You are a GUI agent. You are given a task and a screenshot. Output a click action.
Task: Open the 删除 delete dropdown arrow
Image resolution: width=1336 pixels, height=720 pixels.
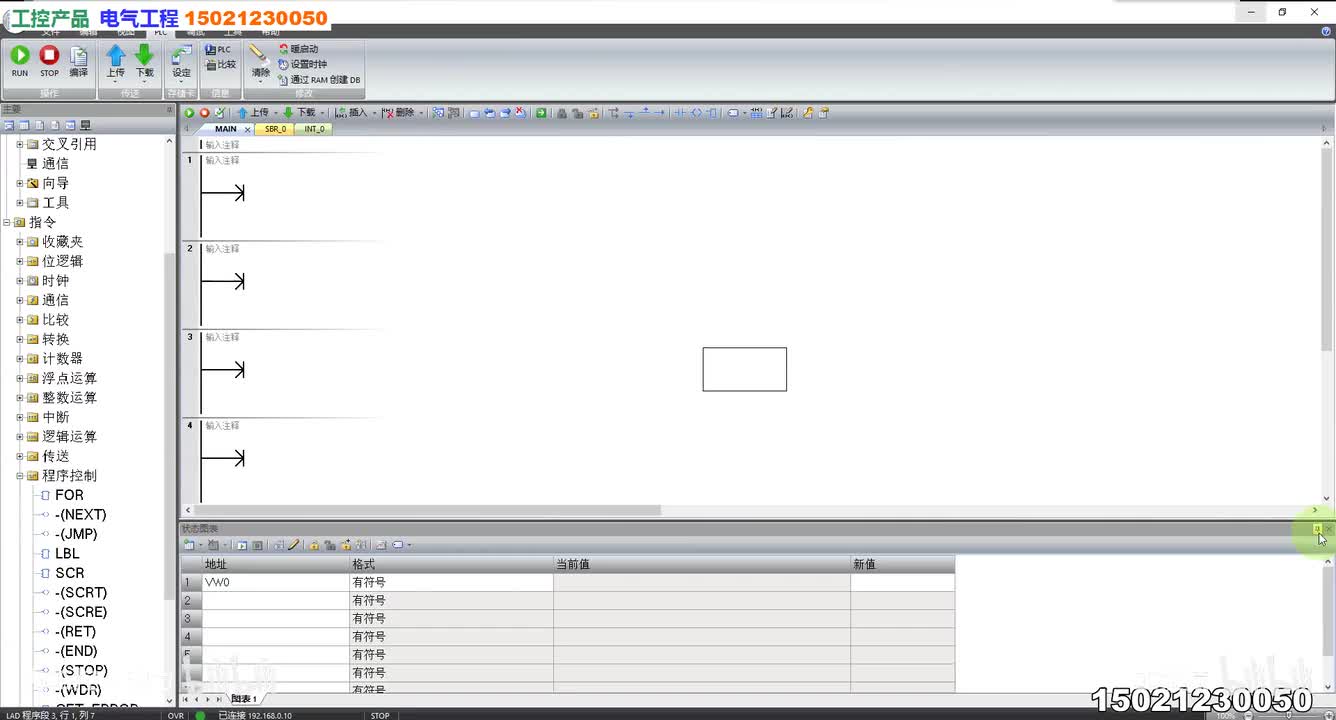coord(421,113)
